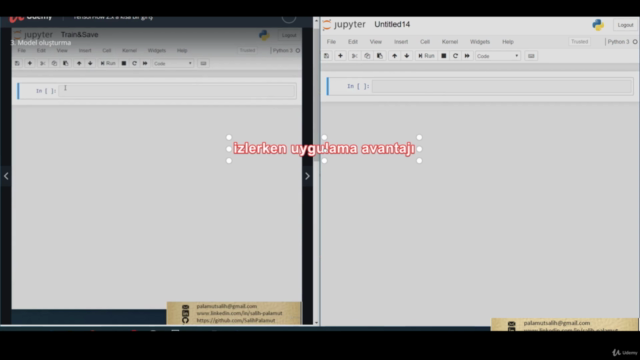This screenshot has width=640, height=360.
Task: Focus the code cell in Train&Save notebook
Action: tap(177, 91)
